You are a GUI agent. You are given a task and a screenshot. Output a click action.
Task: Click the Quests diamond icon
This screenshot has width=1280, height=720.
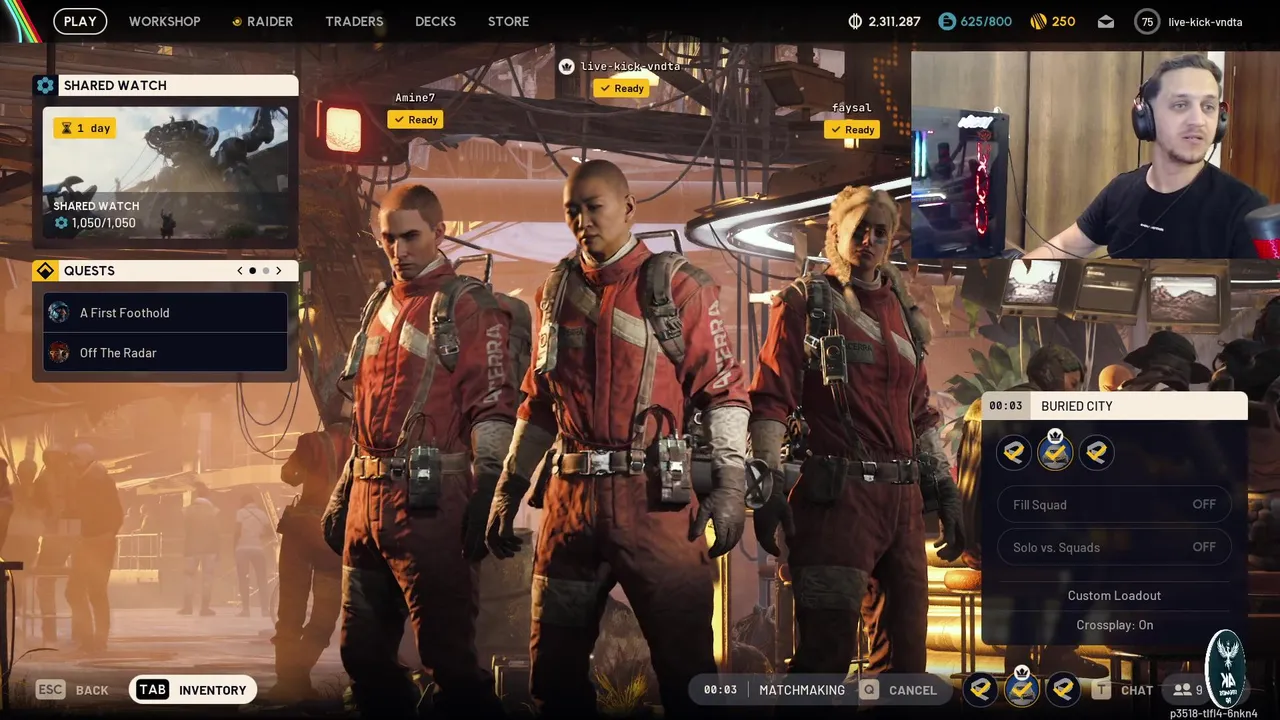pyautogui.click(x=45, y=271)
